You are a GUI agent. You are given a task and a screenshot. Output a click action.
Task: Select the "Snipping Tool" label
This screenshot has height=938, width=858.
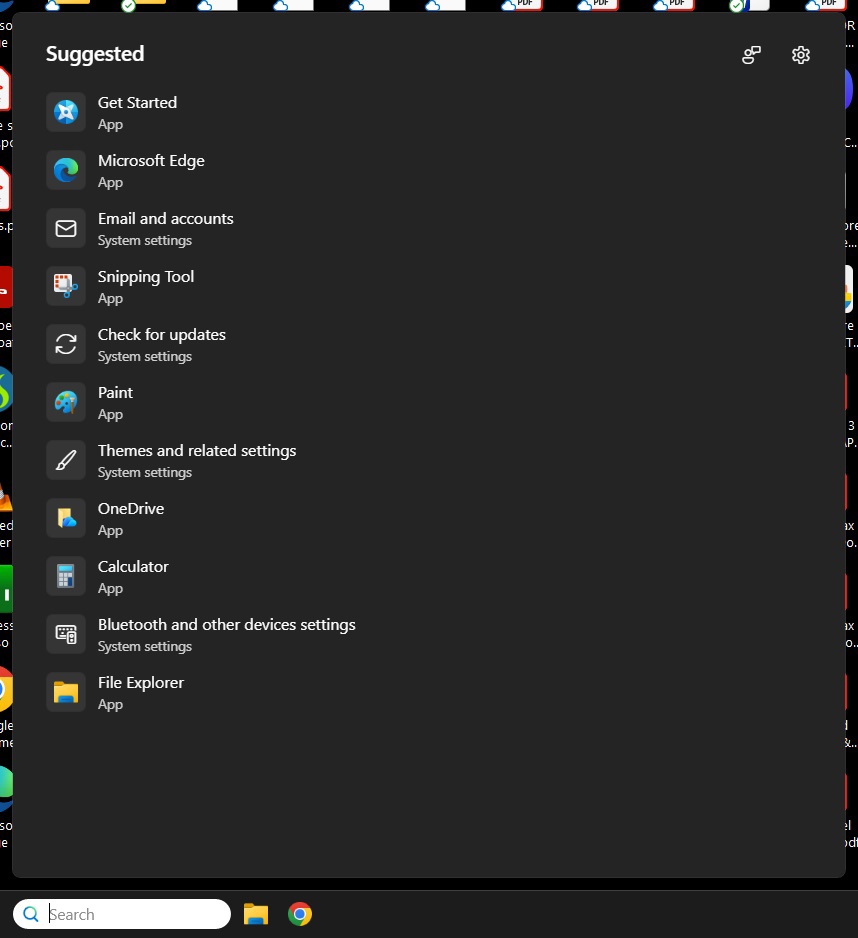coord(146,277)
